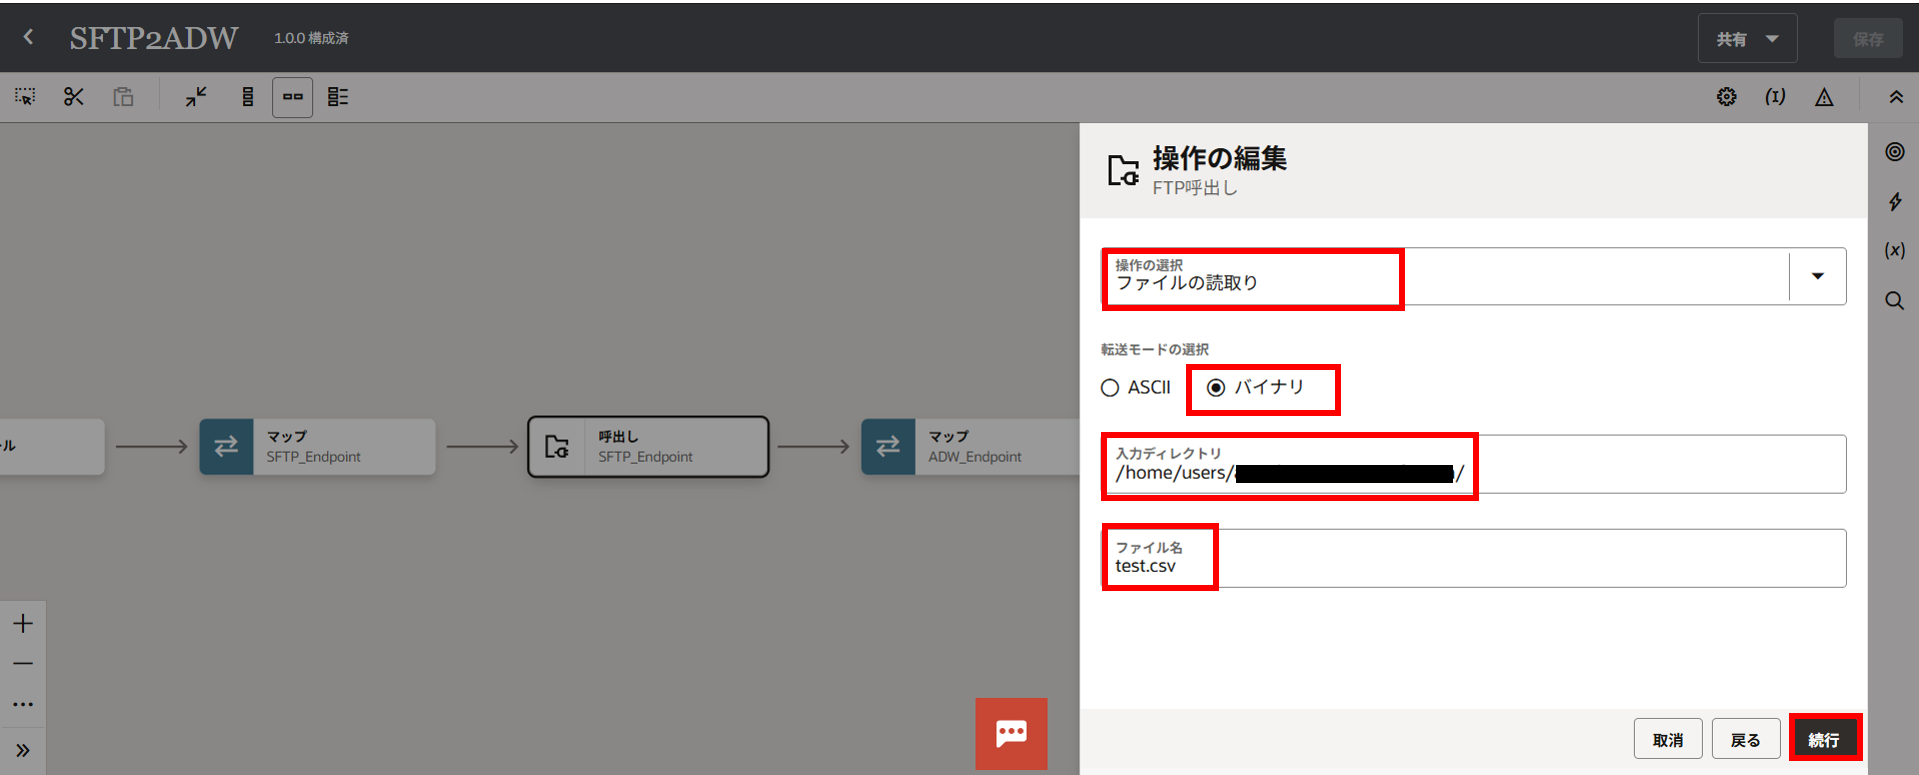Viewport: 1919px width, 775px height.
Task: Click the 続行 continue button
Action: point(1824,740)
